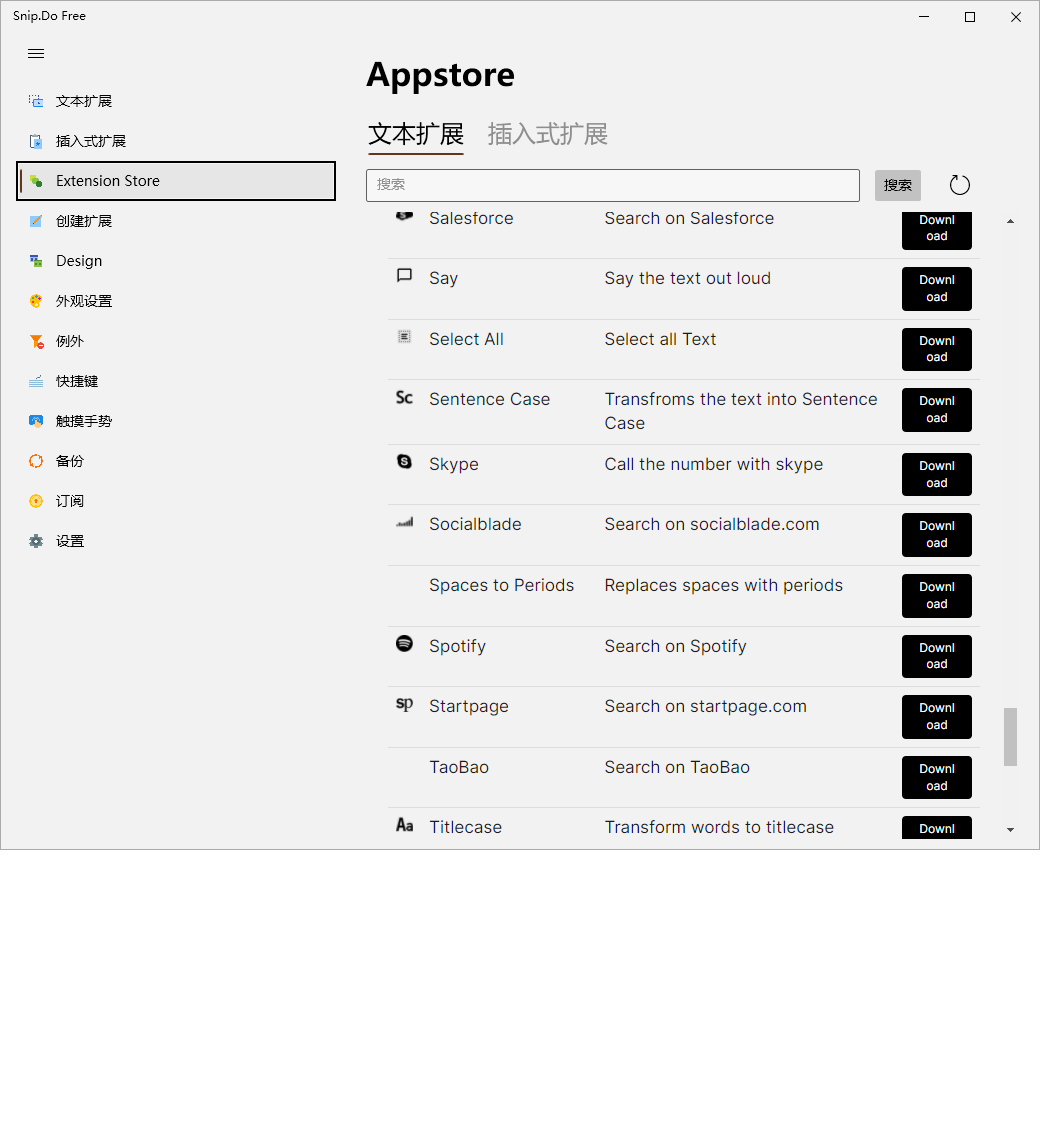1040x1124 pixels.
Task: Click the Select All extension icon
Action: point(404,336)
